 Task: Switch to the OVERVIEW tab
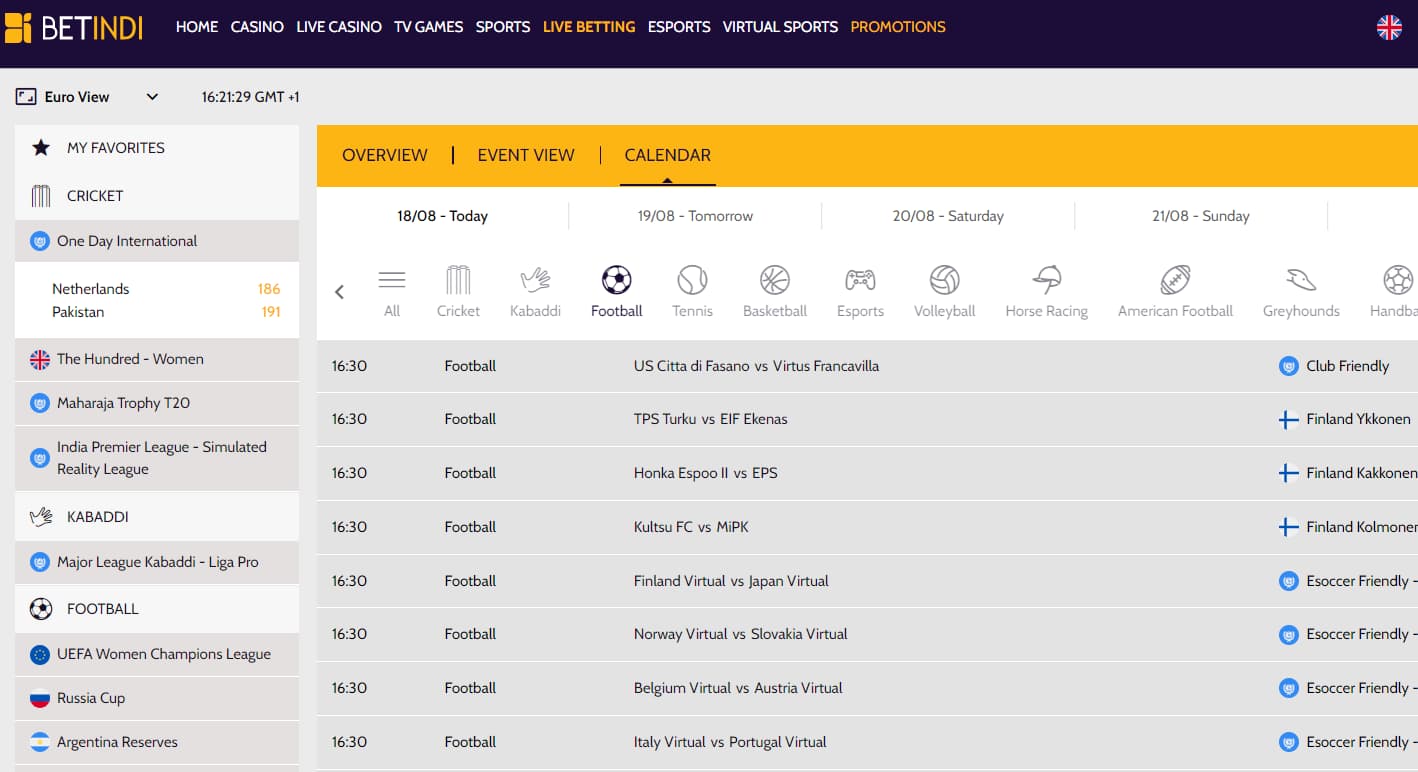(x=385, y=155)
